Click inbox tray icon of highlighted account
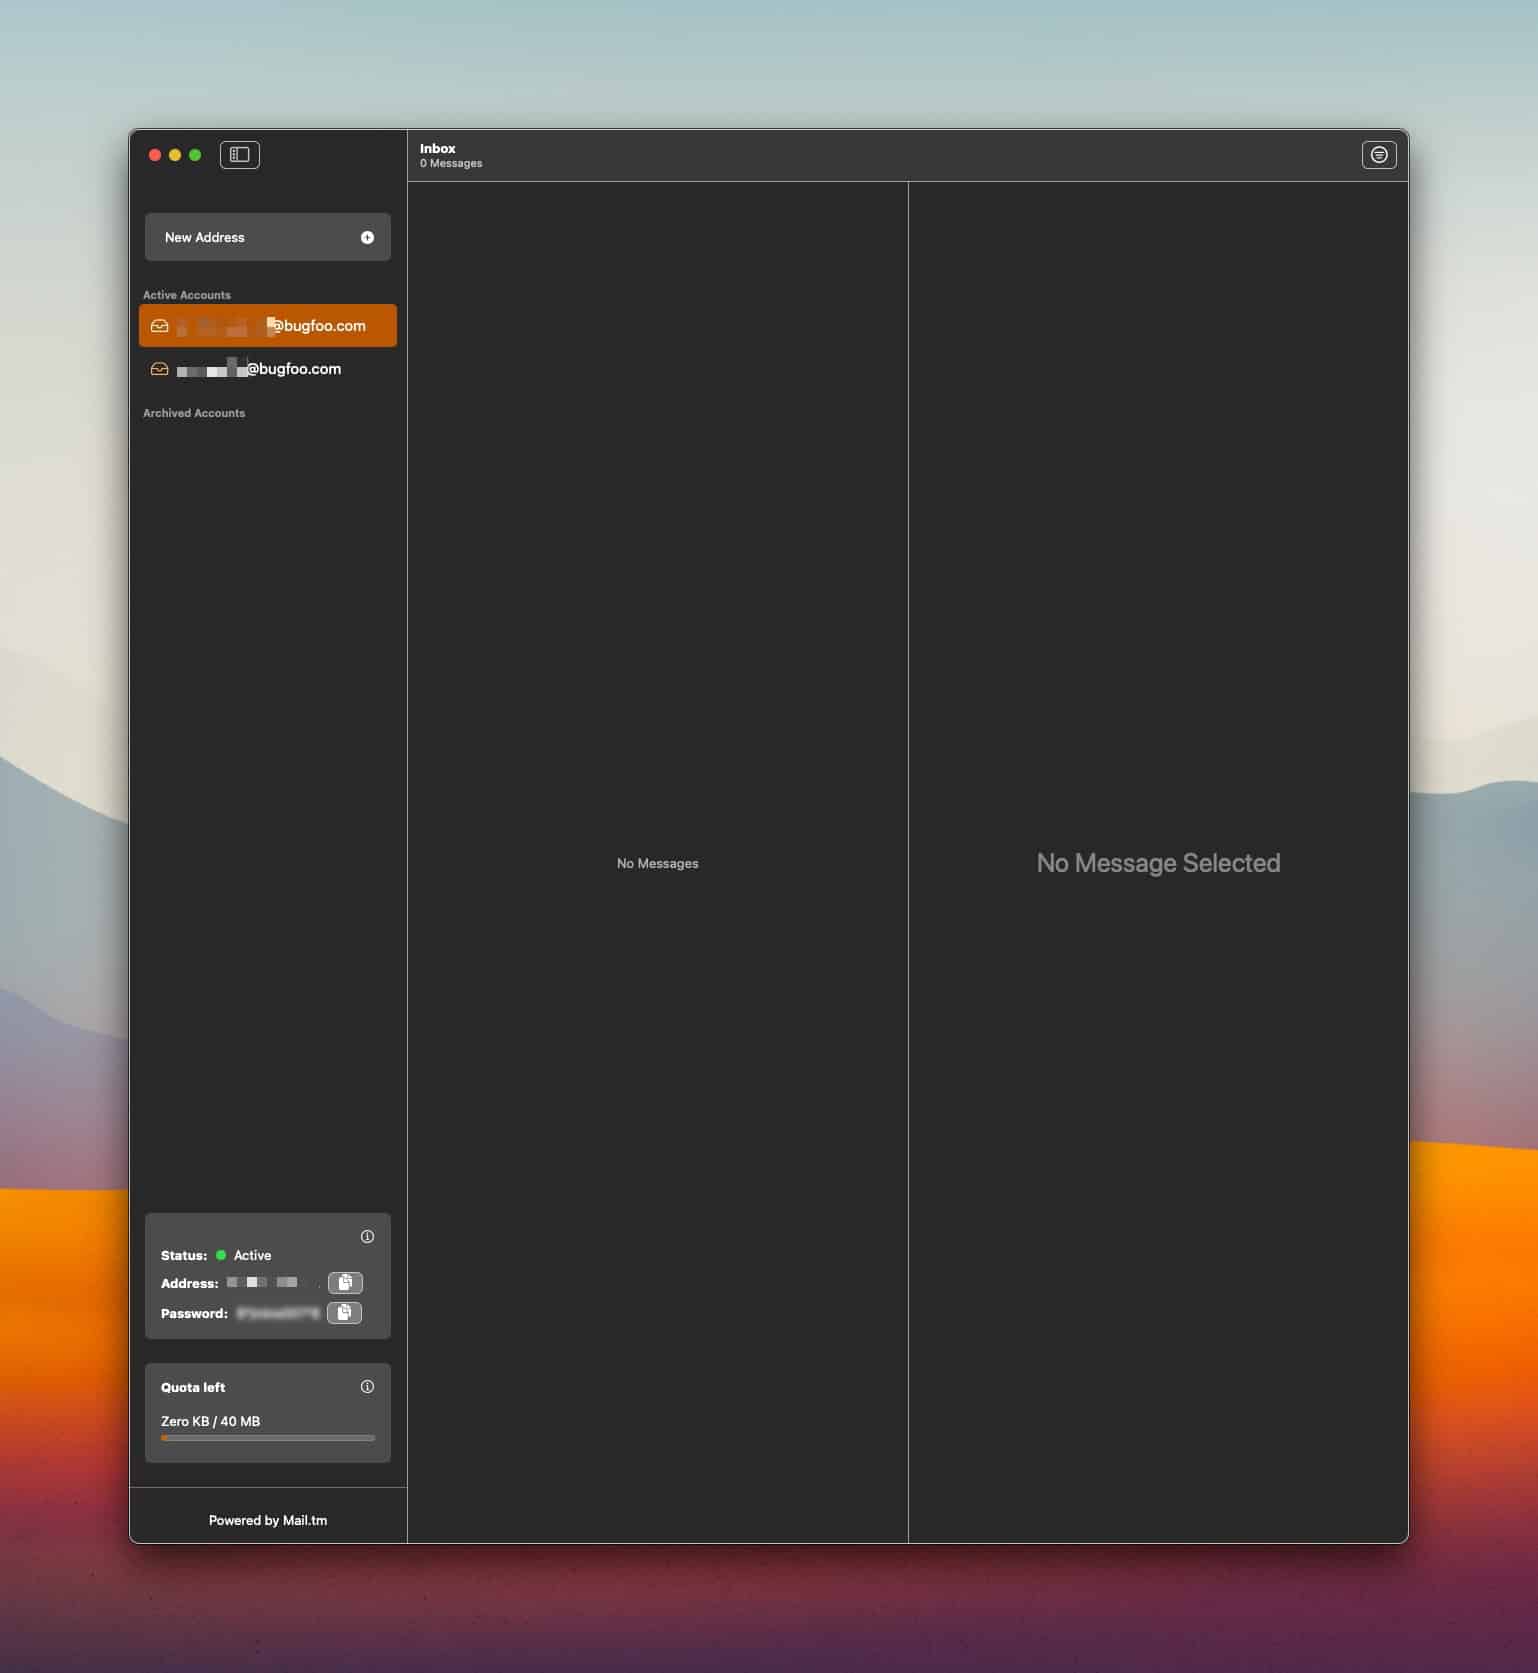The height and width of the screenshot is (1673, 1538). [x=159, y=326]
